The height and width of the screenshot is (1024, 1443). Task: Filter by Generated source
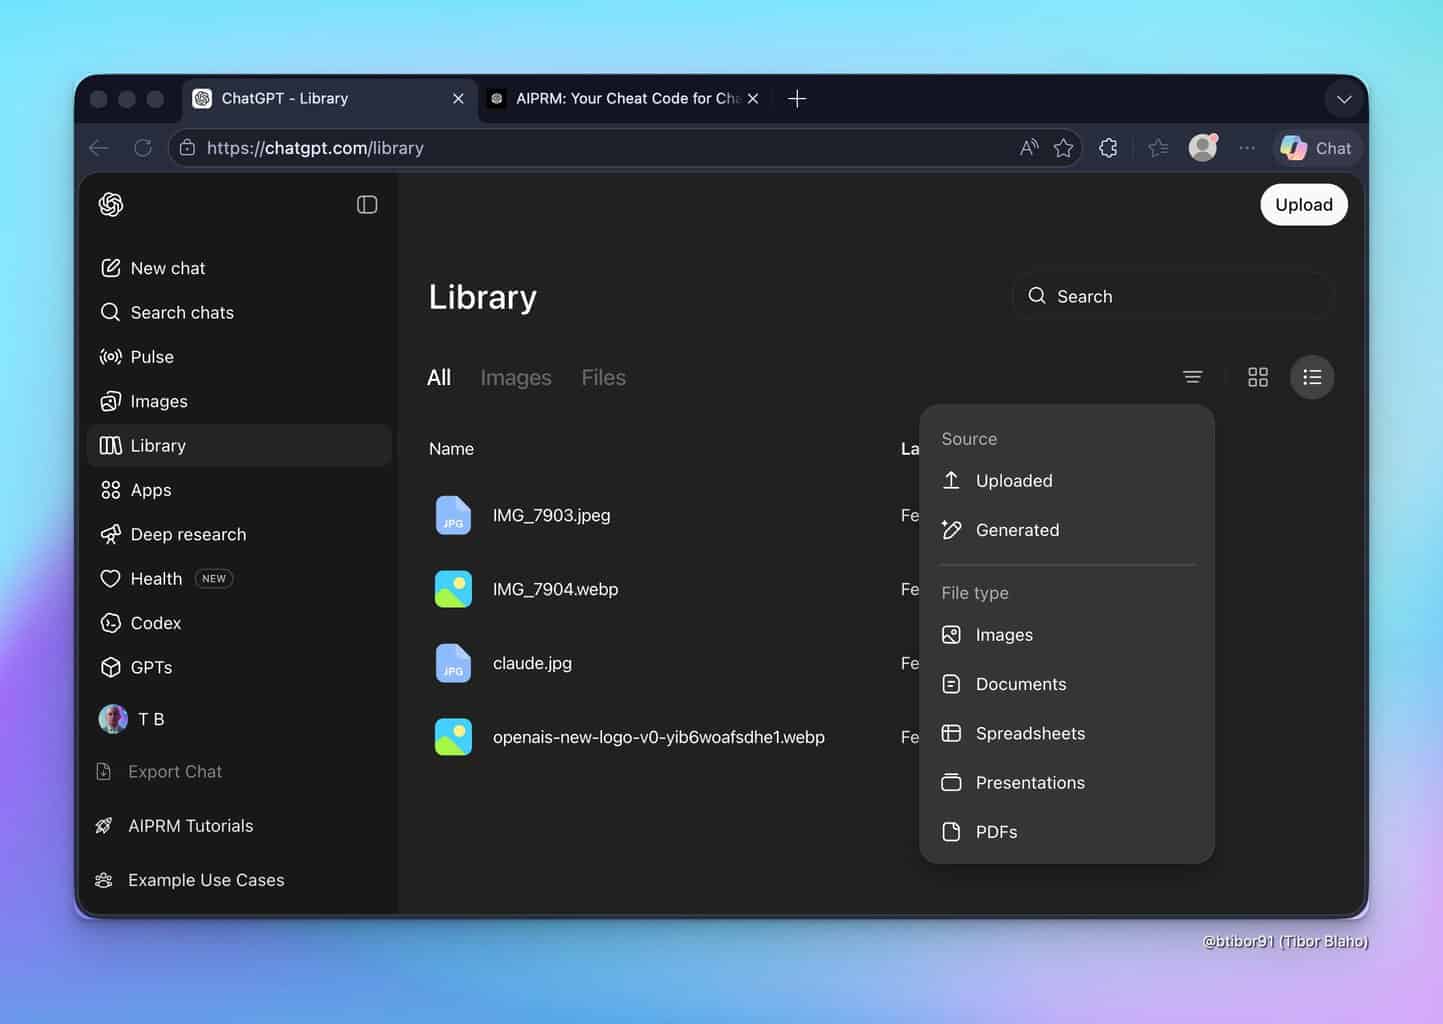pos(1067,530)
